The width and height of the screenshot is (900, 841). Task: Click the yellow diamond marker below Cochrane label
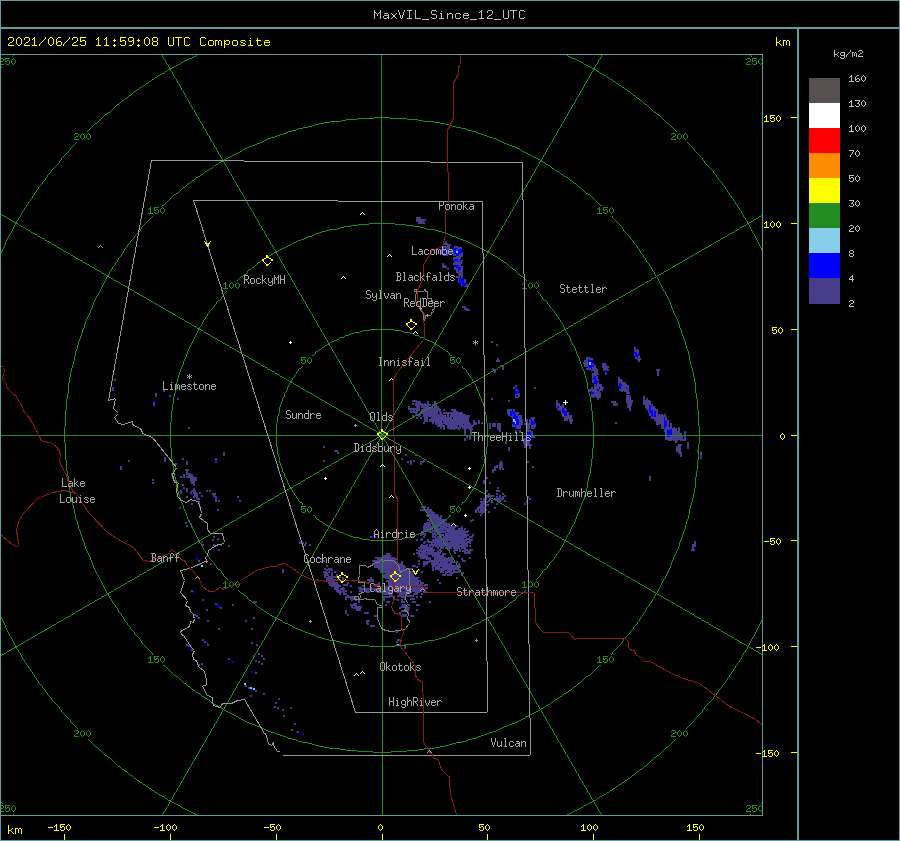pos(342,578)
